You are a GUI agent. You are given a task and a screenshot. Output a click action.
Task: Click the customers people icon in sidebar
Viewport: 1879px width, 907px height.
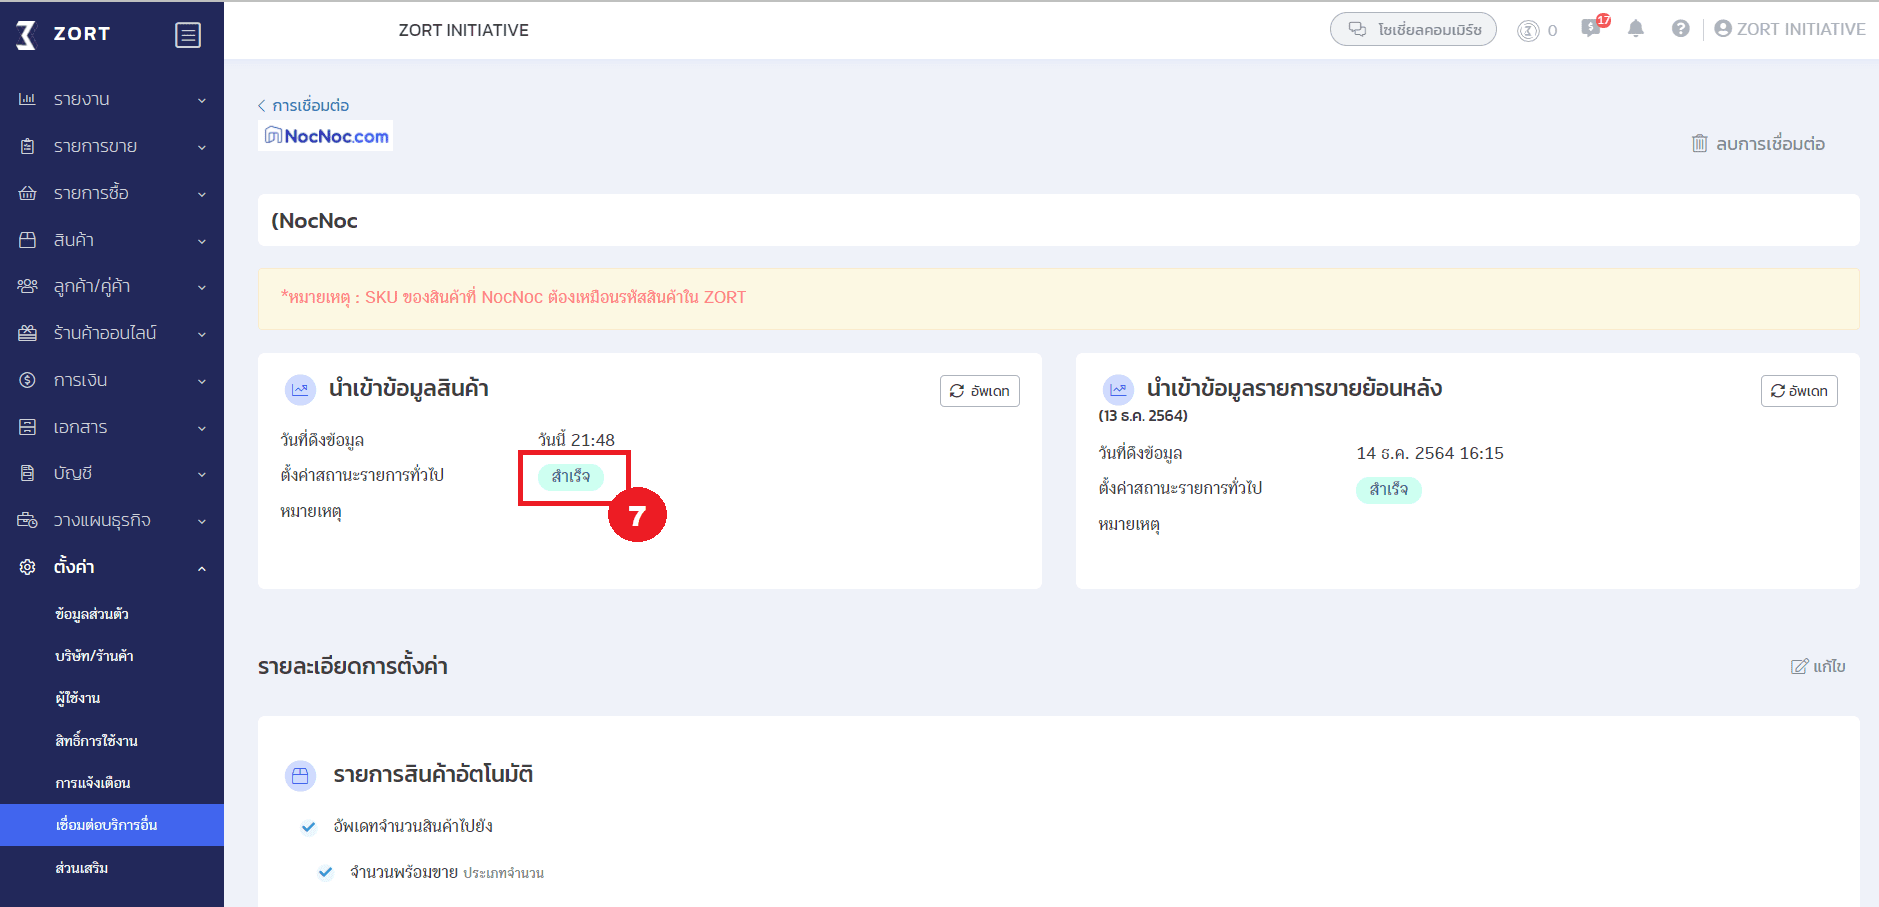point(27,286)
